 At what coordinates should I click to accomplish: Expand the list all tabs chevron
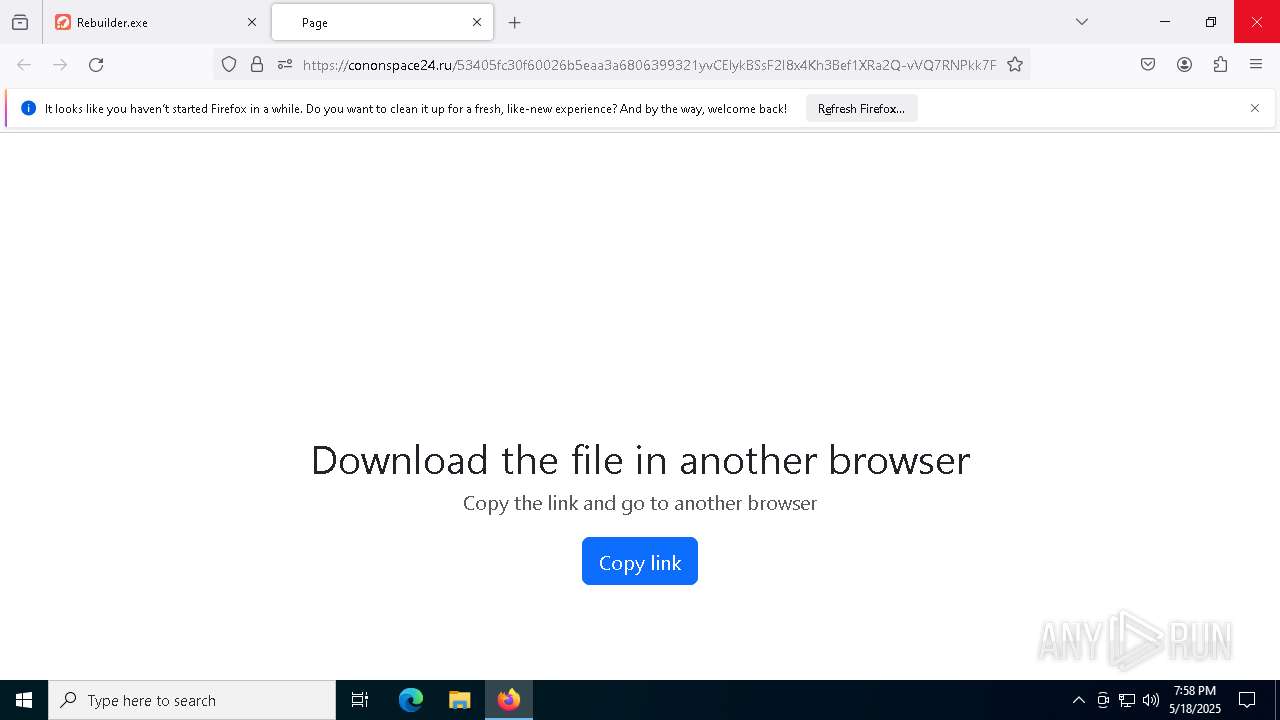(x=1081, y=22)
